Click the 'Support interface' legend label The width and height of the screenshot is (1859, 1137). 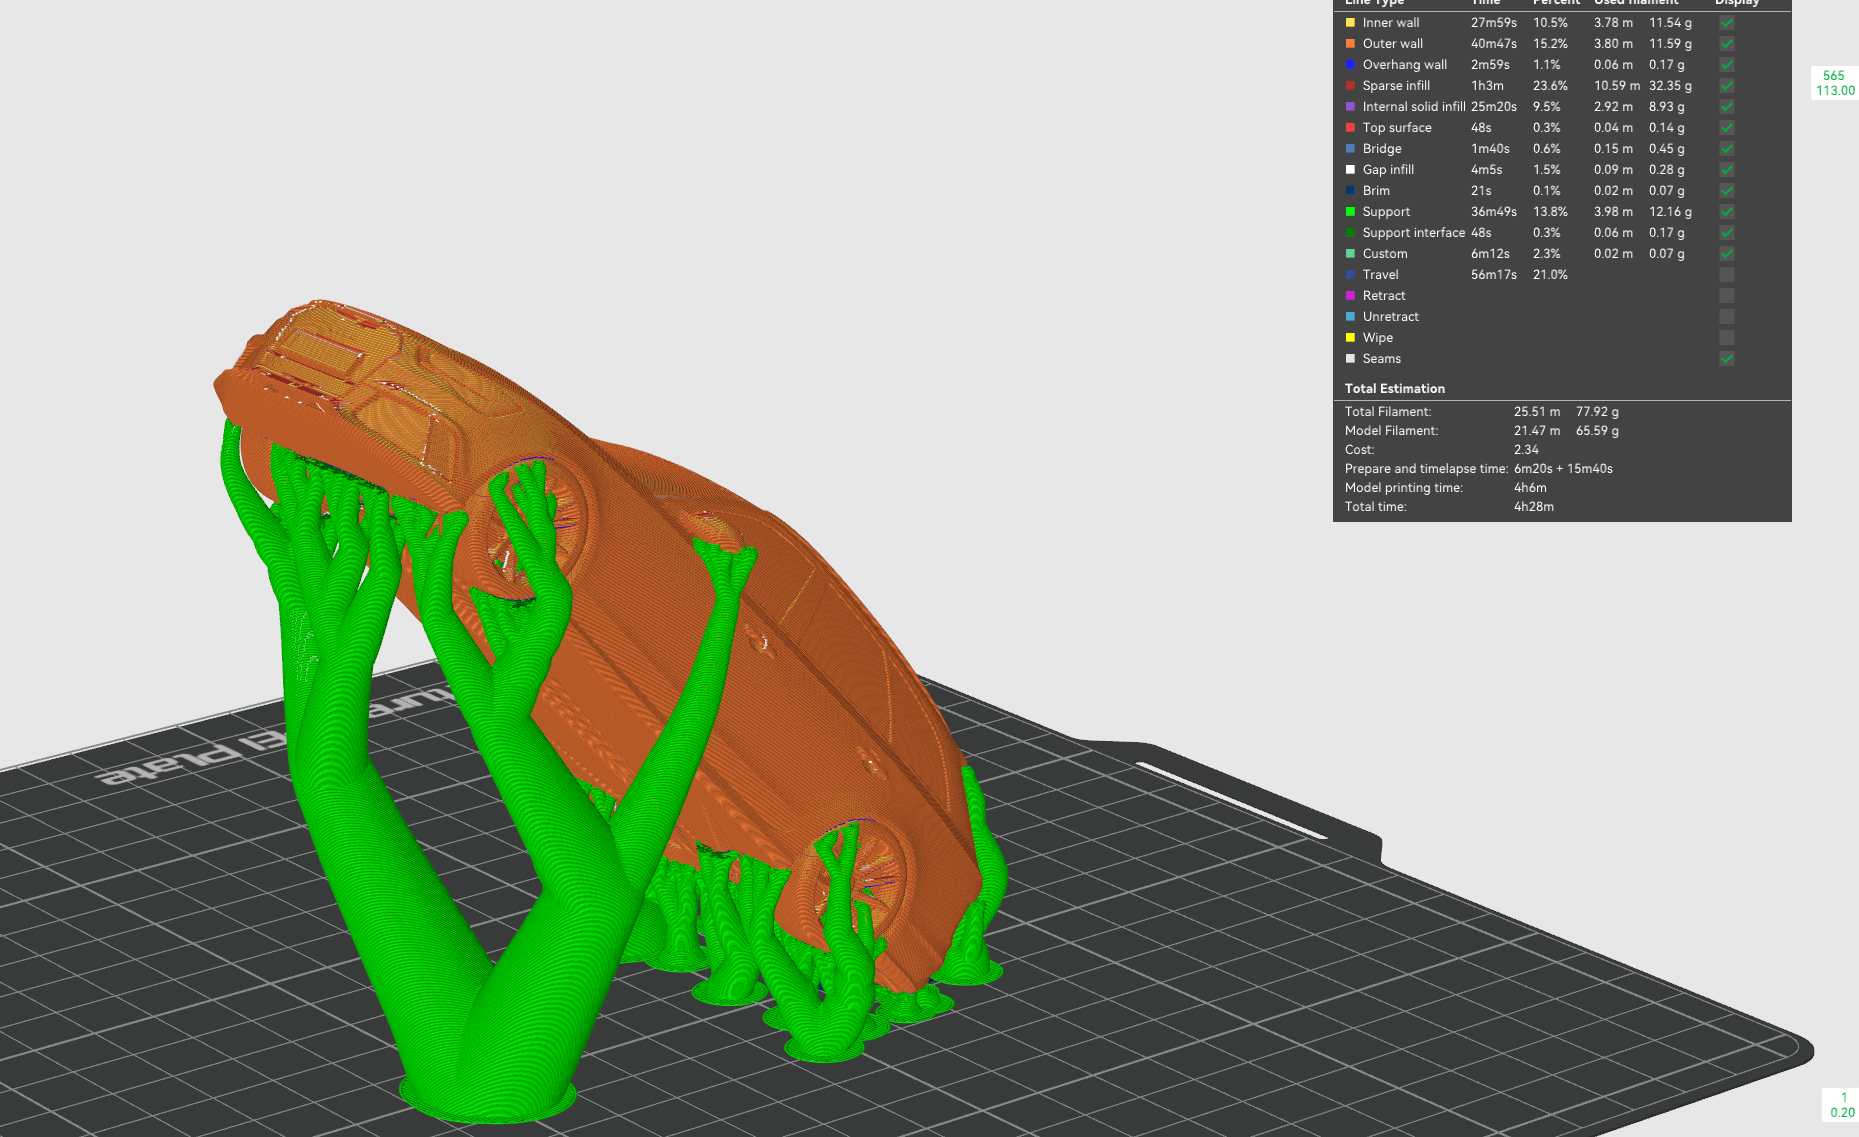click(x=1413, y=233)
